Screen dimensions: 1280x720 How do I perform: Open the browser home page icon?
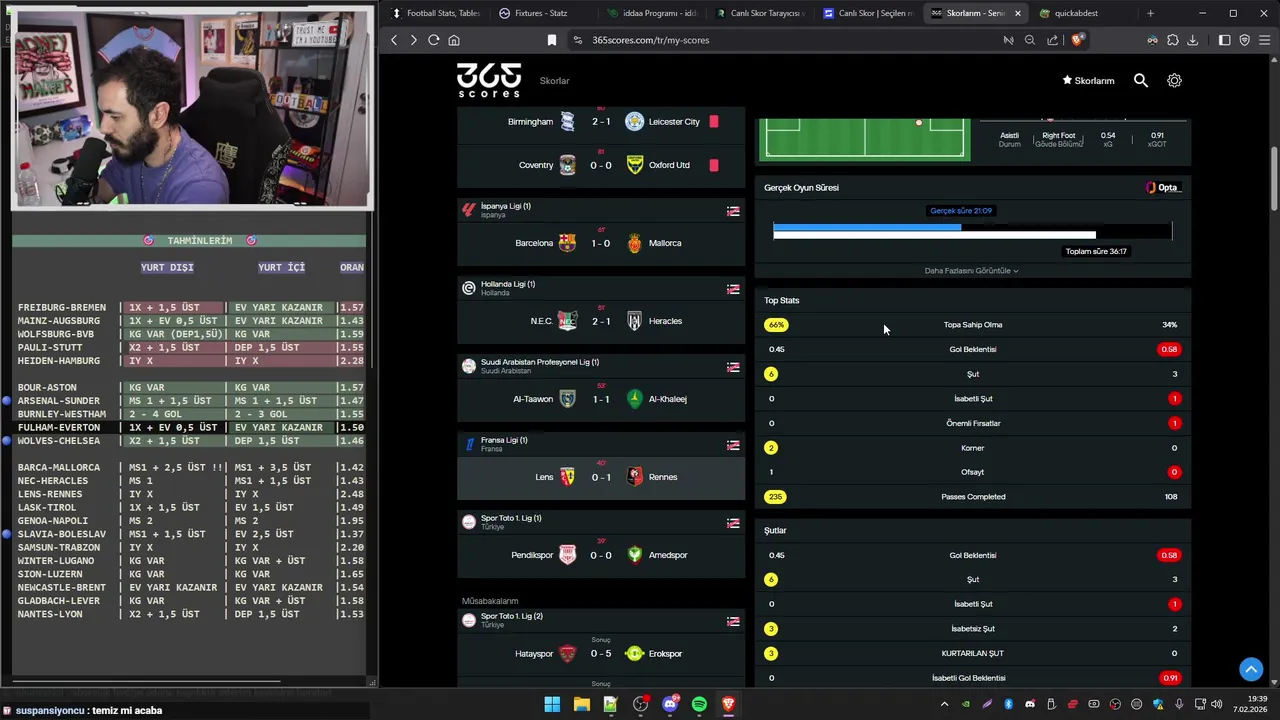click(454, 40)
